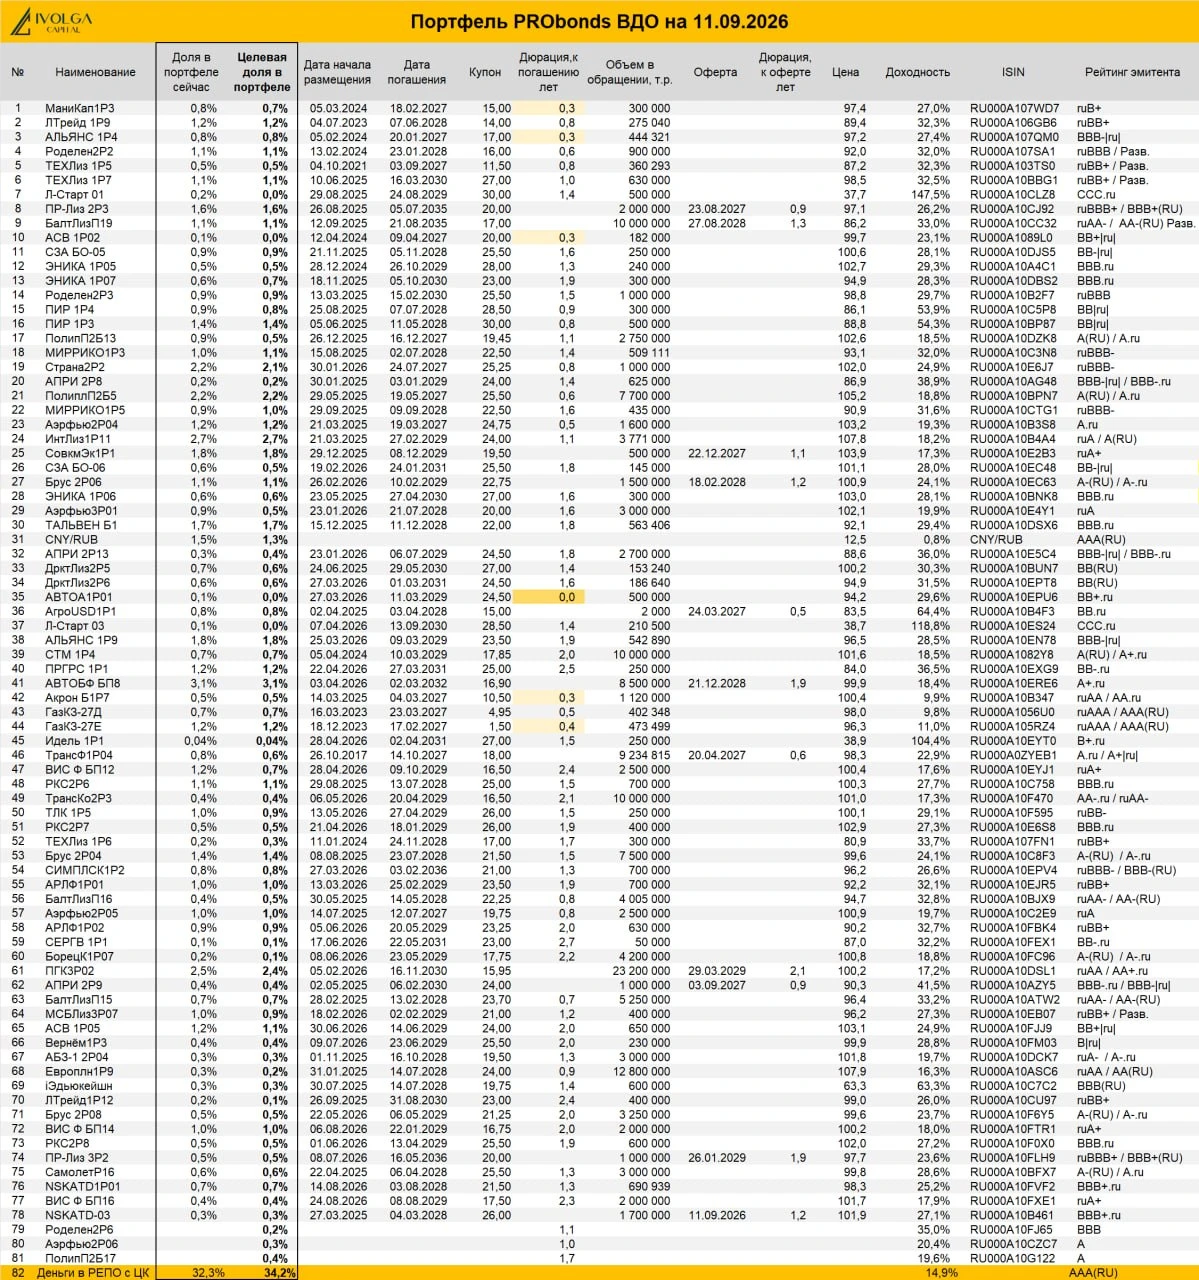Viewport: 1199px width, 1280px height.
Task: Click the 'Объем в обращении, т.р.' header
Action: tap(630, 72)
